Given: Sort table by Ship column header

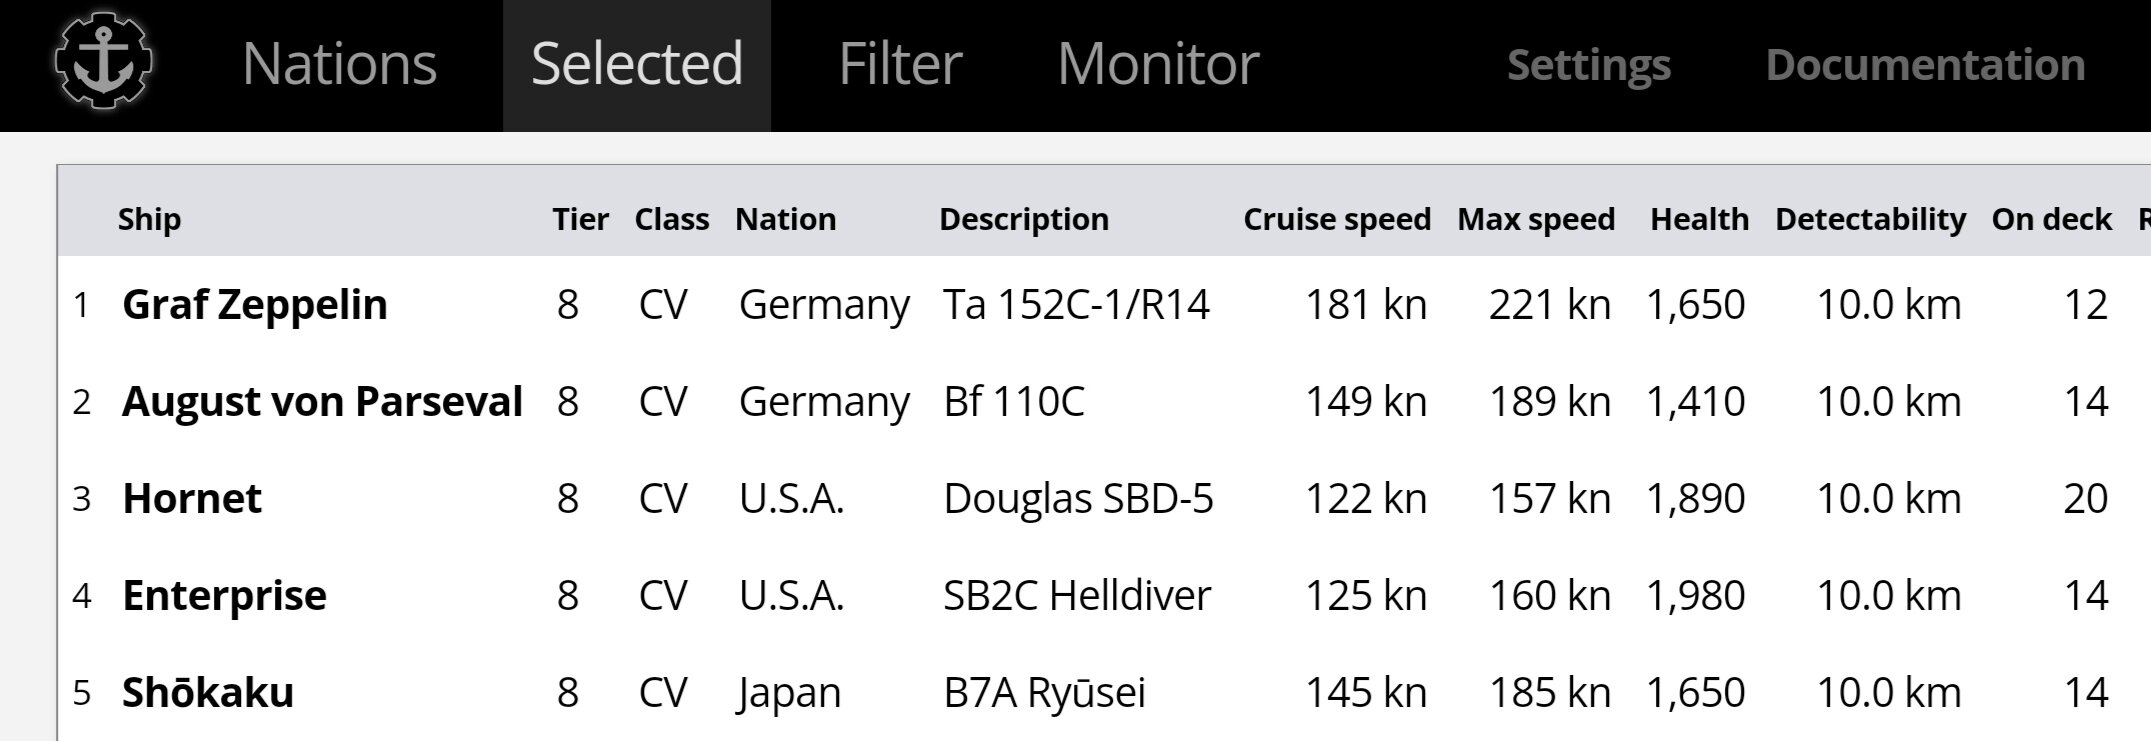Looking at the screenshot, I should 149,219.
